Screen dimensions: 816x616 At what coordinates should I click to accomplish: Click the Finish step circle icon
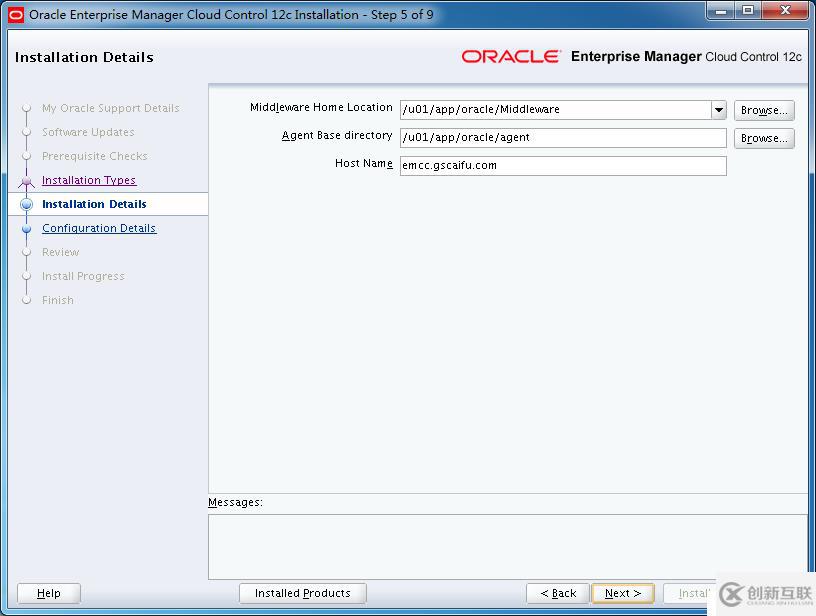[x=26, y=300]
